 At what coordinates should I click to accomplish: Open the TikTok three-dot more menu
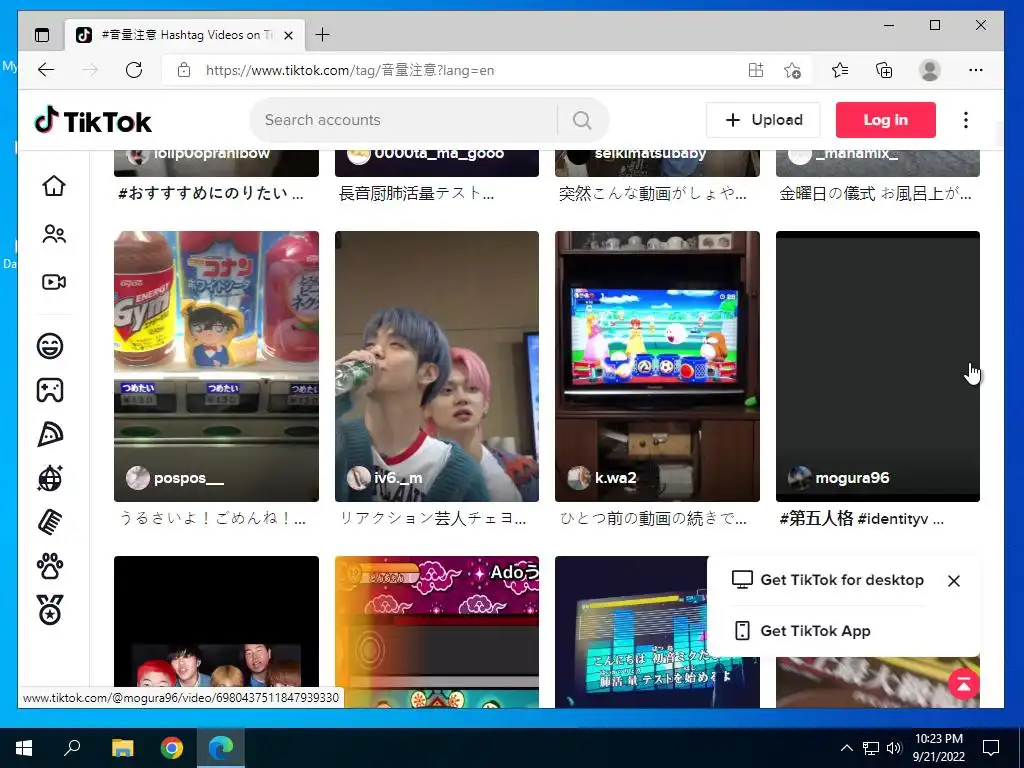click(x=965, y=120)
